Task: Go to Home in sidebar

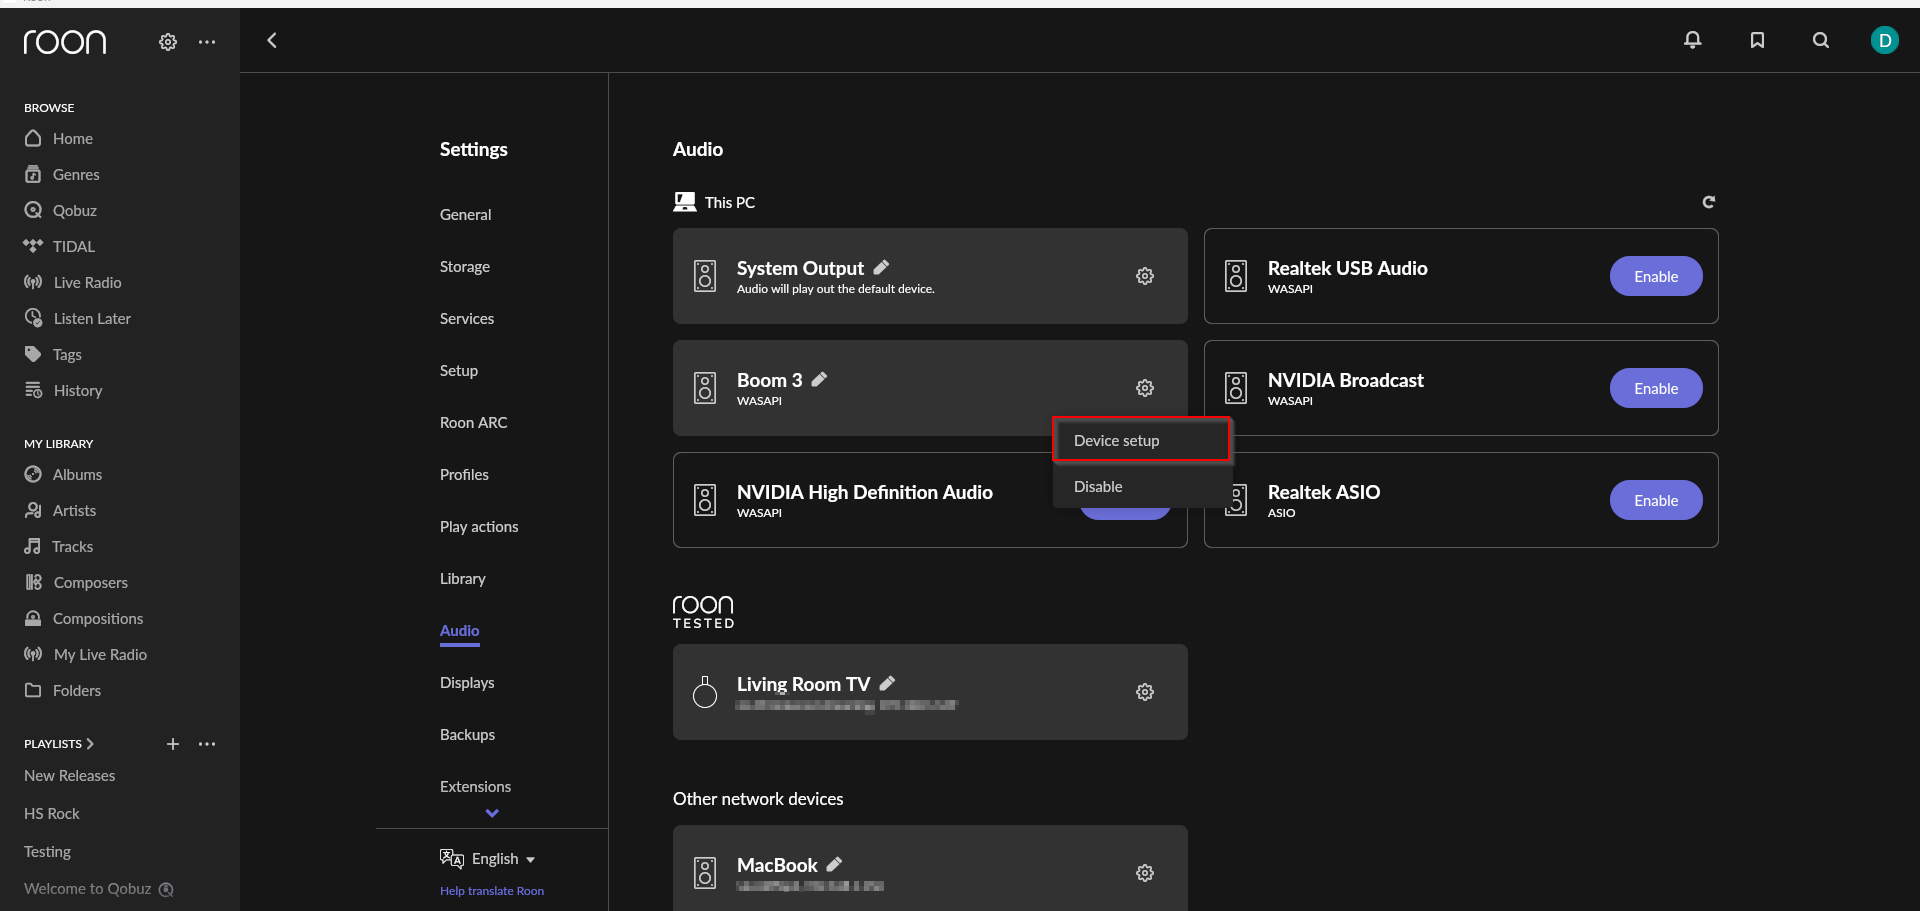Action: click(x=59, y=138)
